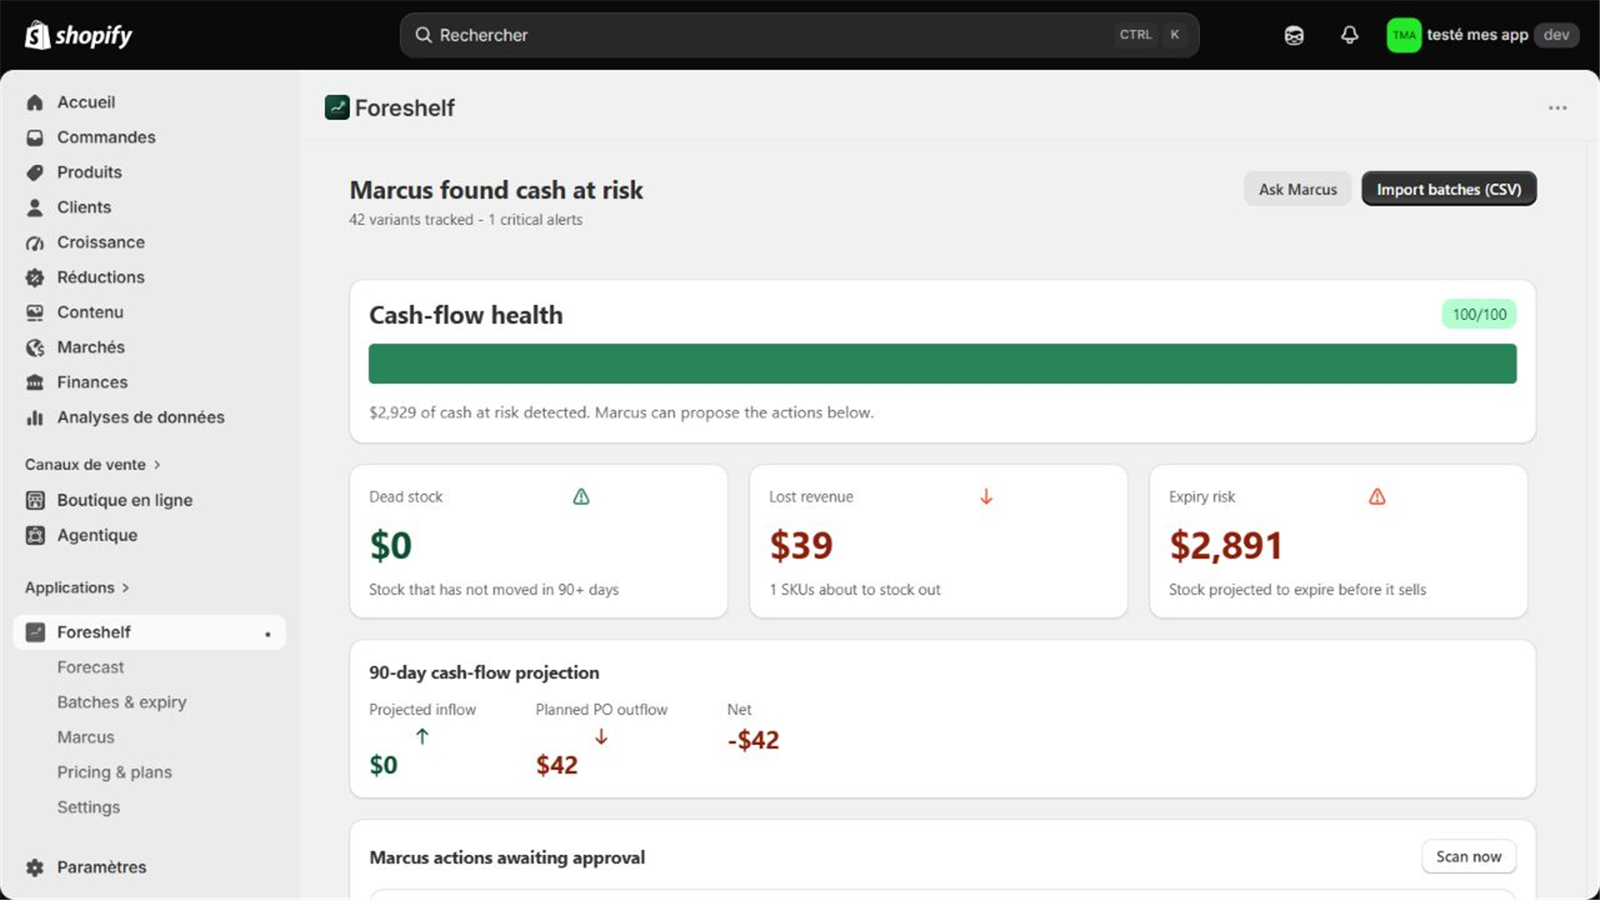Screen dimensions: 1600x900
Task: Focus the Rechercher search field
Action: coord(799,35)
